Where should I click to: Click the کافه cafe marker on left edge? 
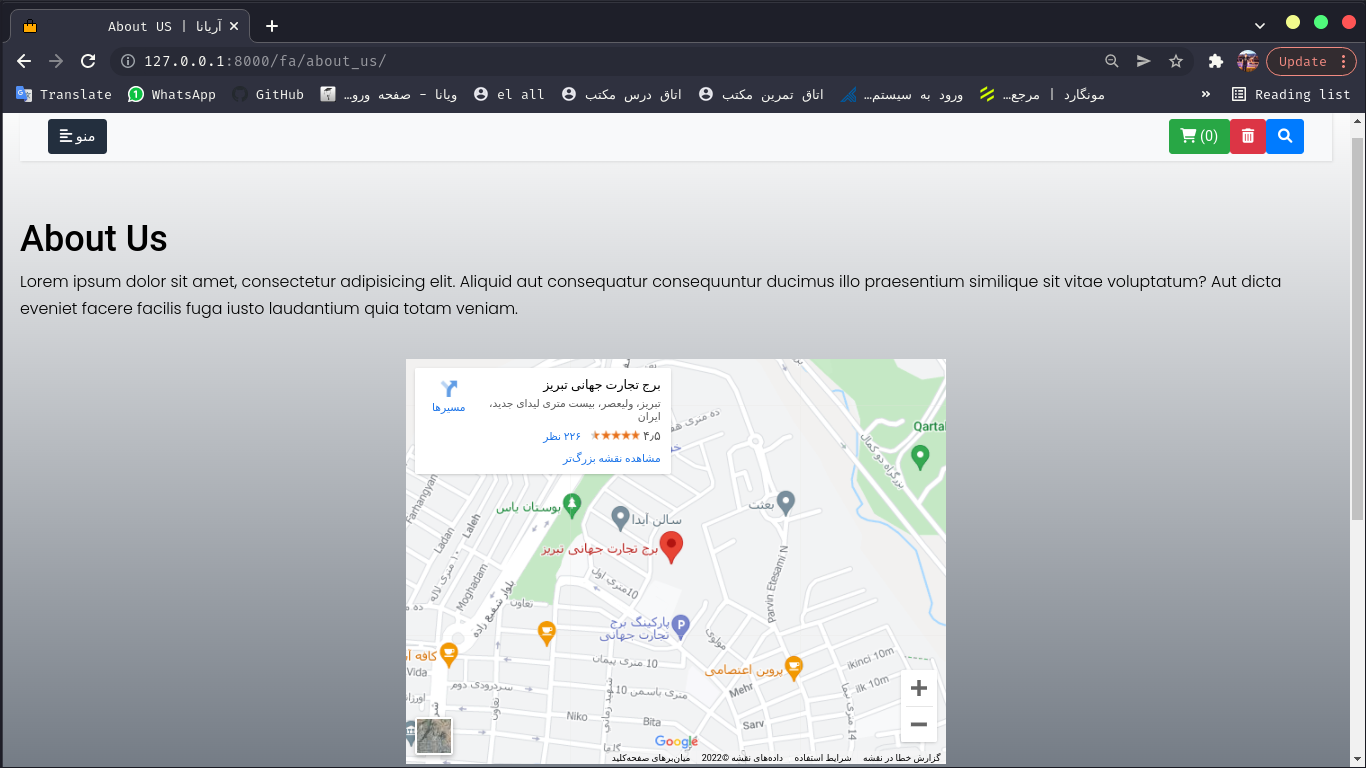click(x=449, y=655)
